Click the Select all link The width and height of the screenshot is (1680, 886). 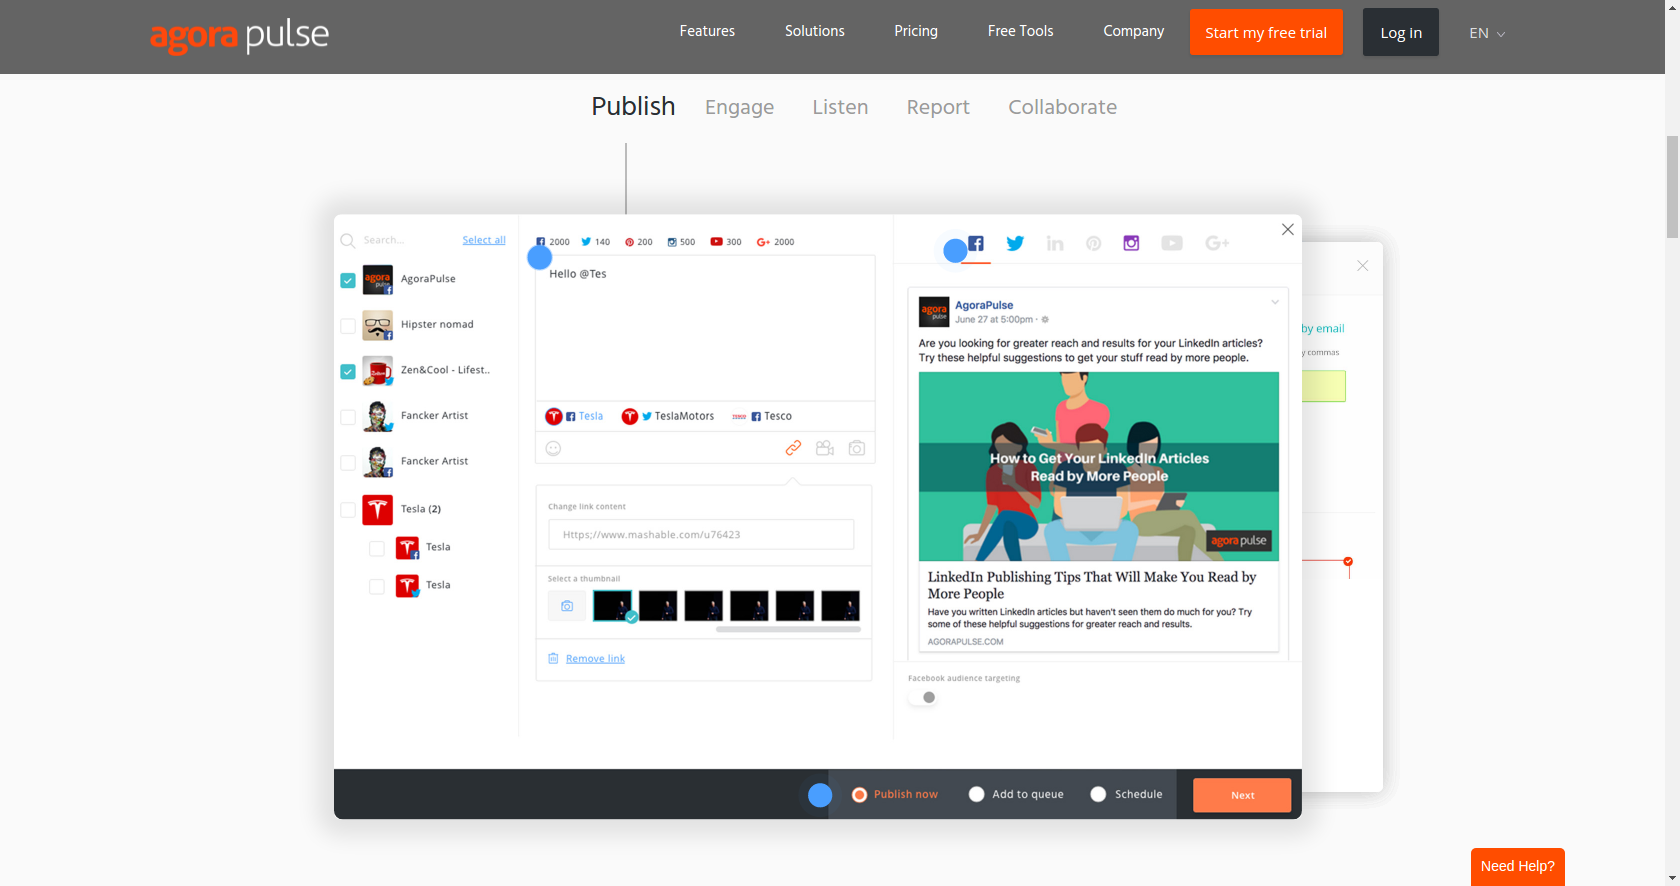[x=484, y=240]
